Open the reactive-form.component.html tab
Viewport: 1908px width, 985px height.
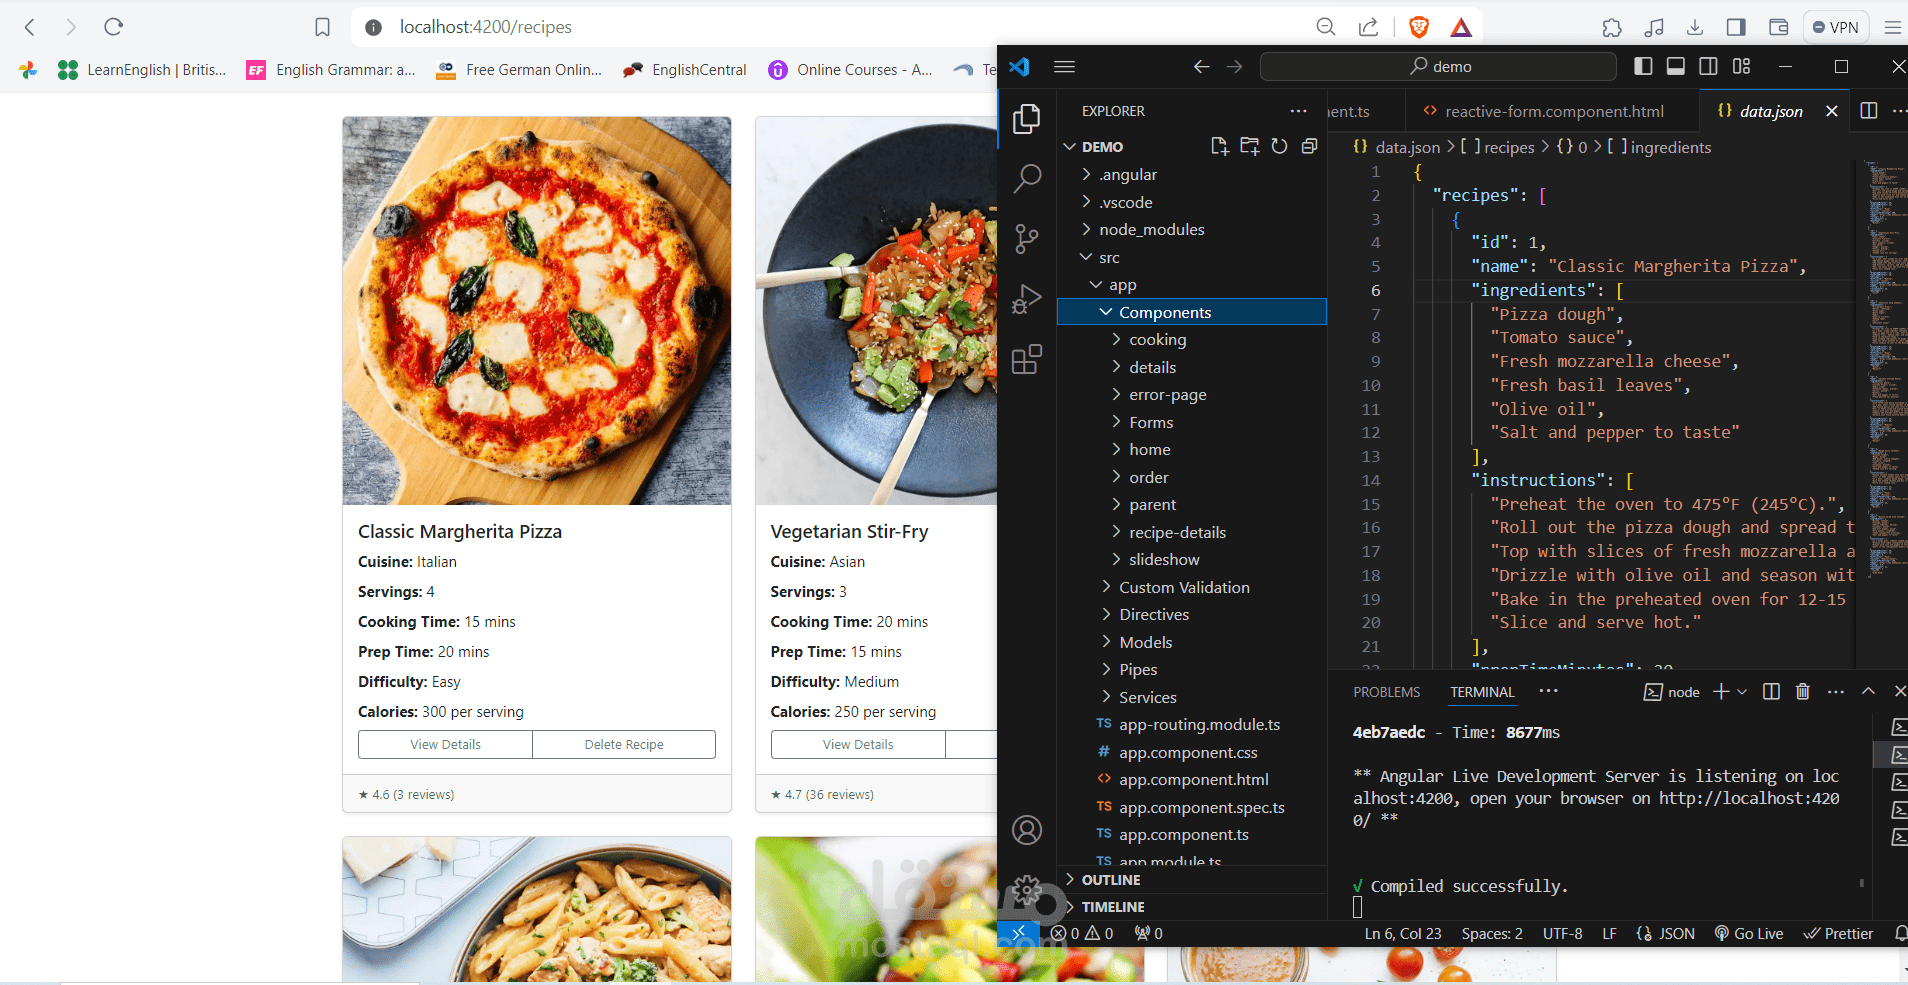(1553, 111)
